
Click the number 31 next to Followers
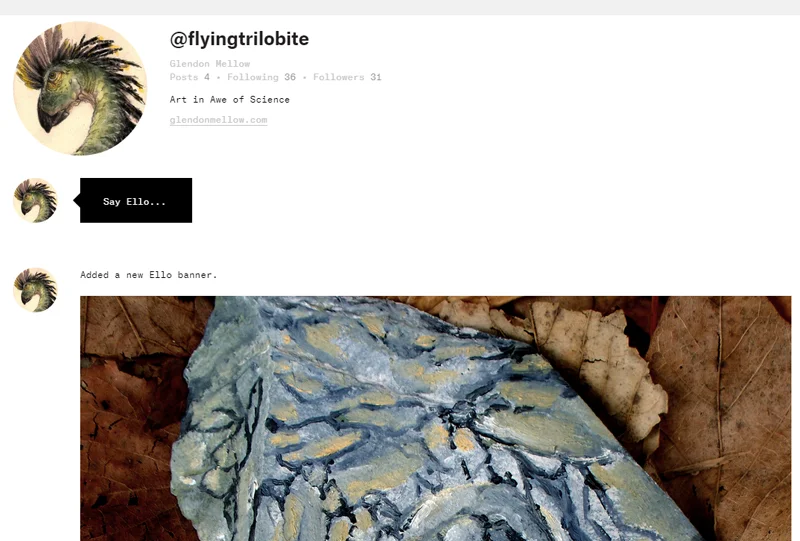tap(376, 77)
